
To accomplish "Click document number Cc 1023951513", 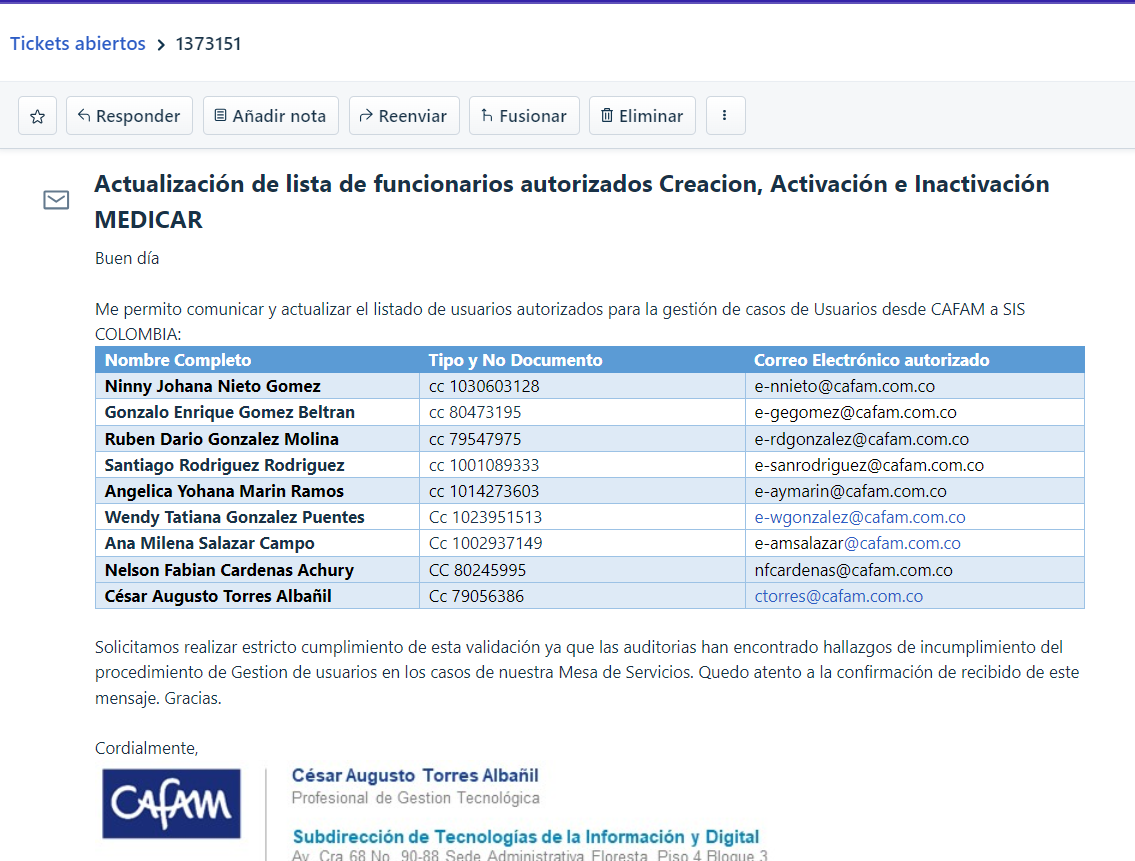I will point(486,517).
